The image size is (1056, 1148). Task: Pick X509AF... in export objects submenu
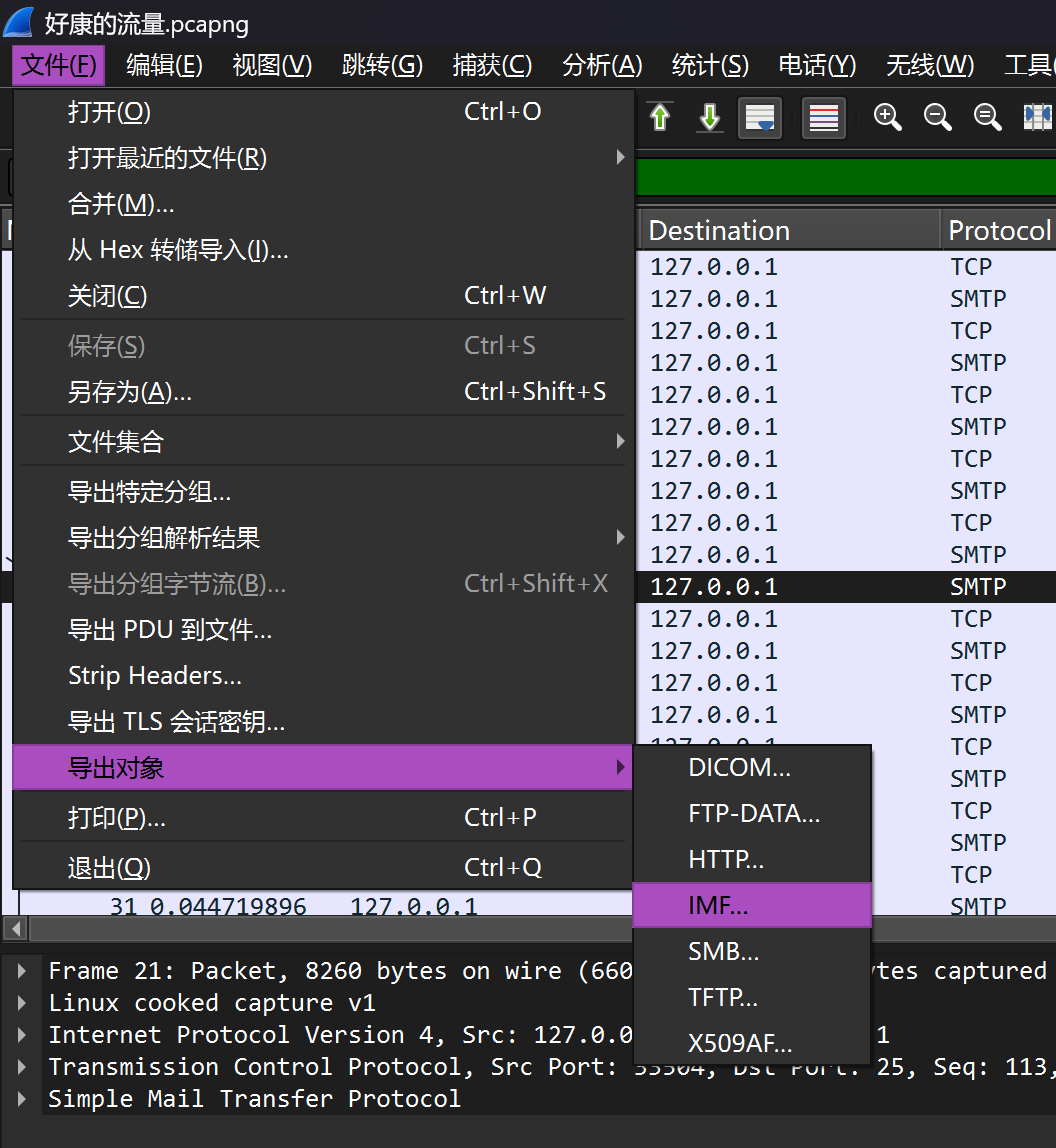(x=752, y=1043)
